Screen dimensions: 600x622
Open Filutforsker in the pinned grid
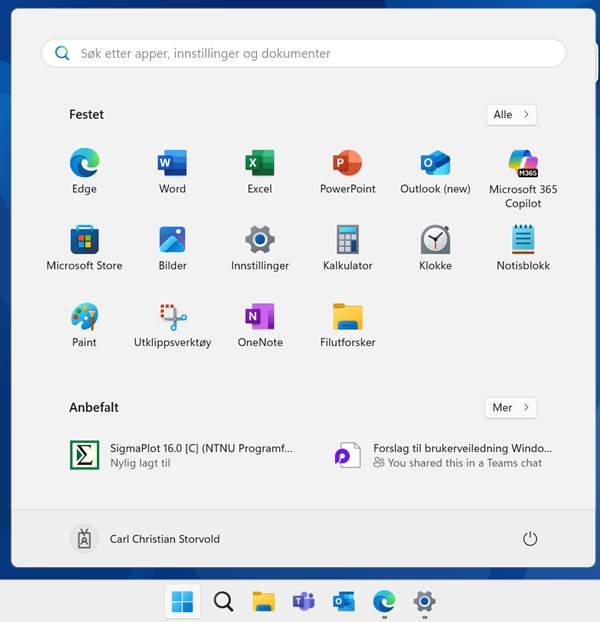click(347, 325)
